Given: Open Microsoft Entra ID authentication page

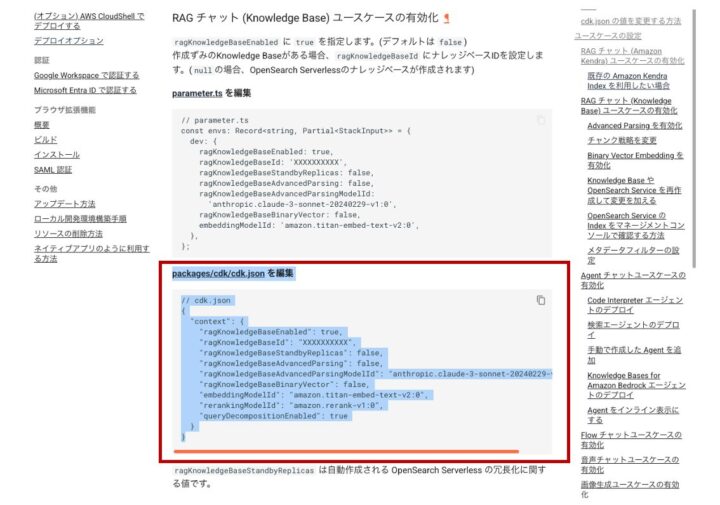Looking at the screenshot, I should (85, 90).
